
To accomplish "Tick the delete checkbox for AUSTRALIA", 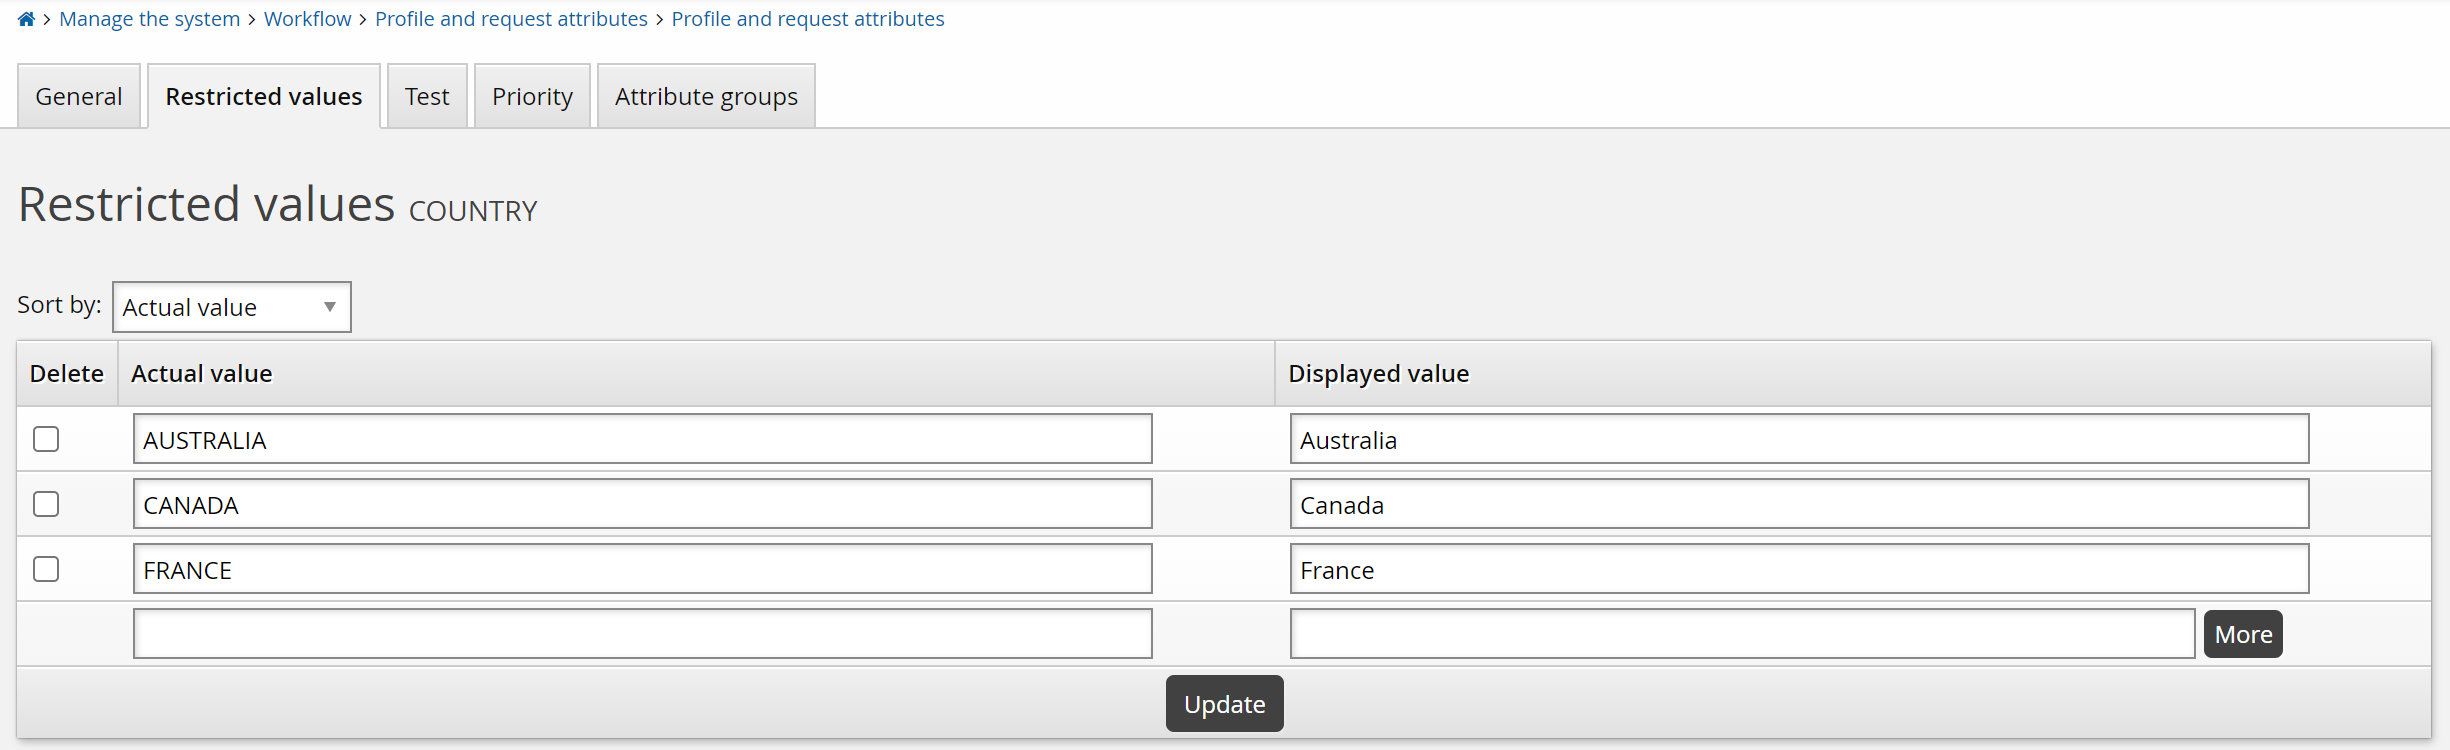I will tap(46, 439).
